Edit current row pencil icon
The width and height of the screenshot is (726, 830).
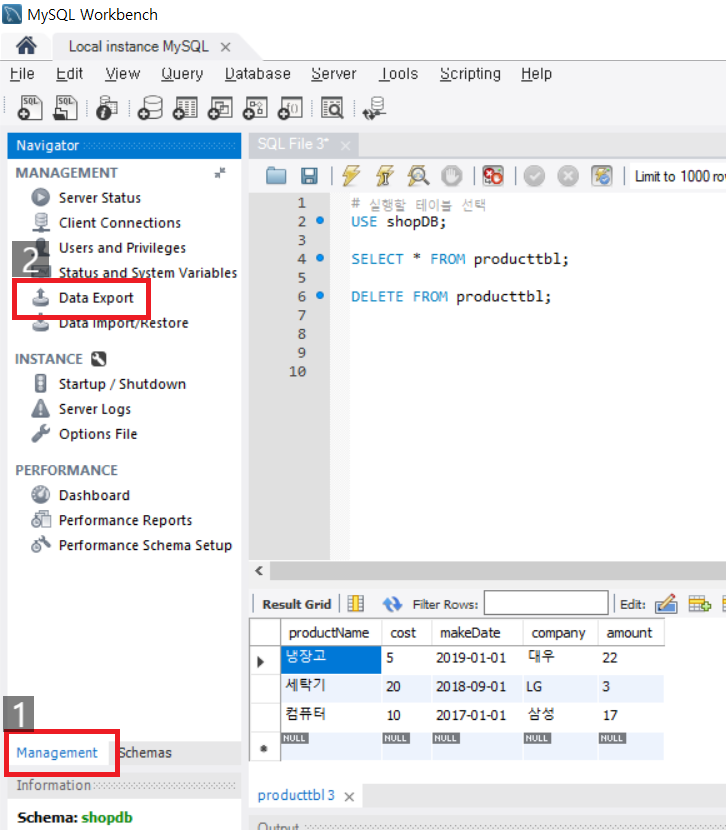666,603
